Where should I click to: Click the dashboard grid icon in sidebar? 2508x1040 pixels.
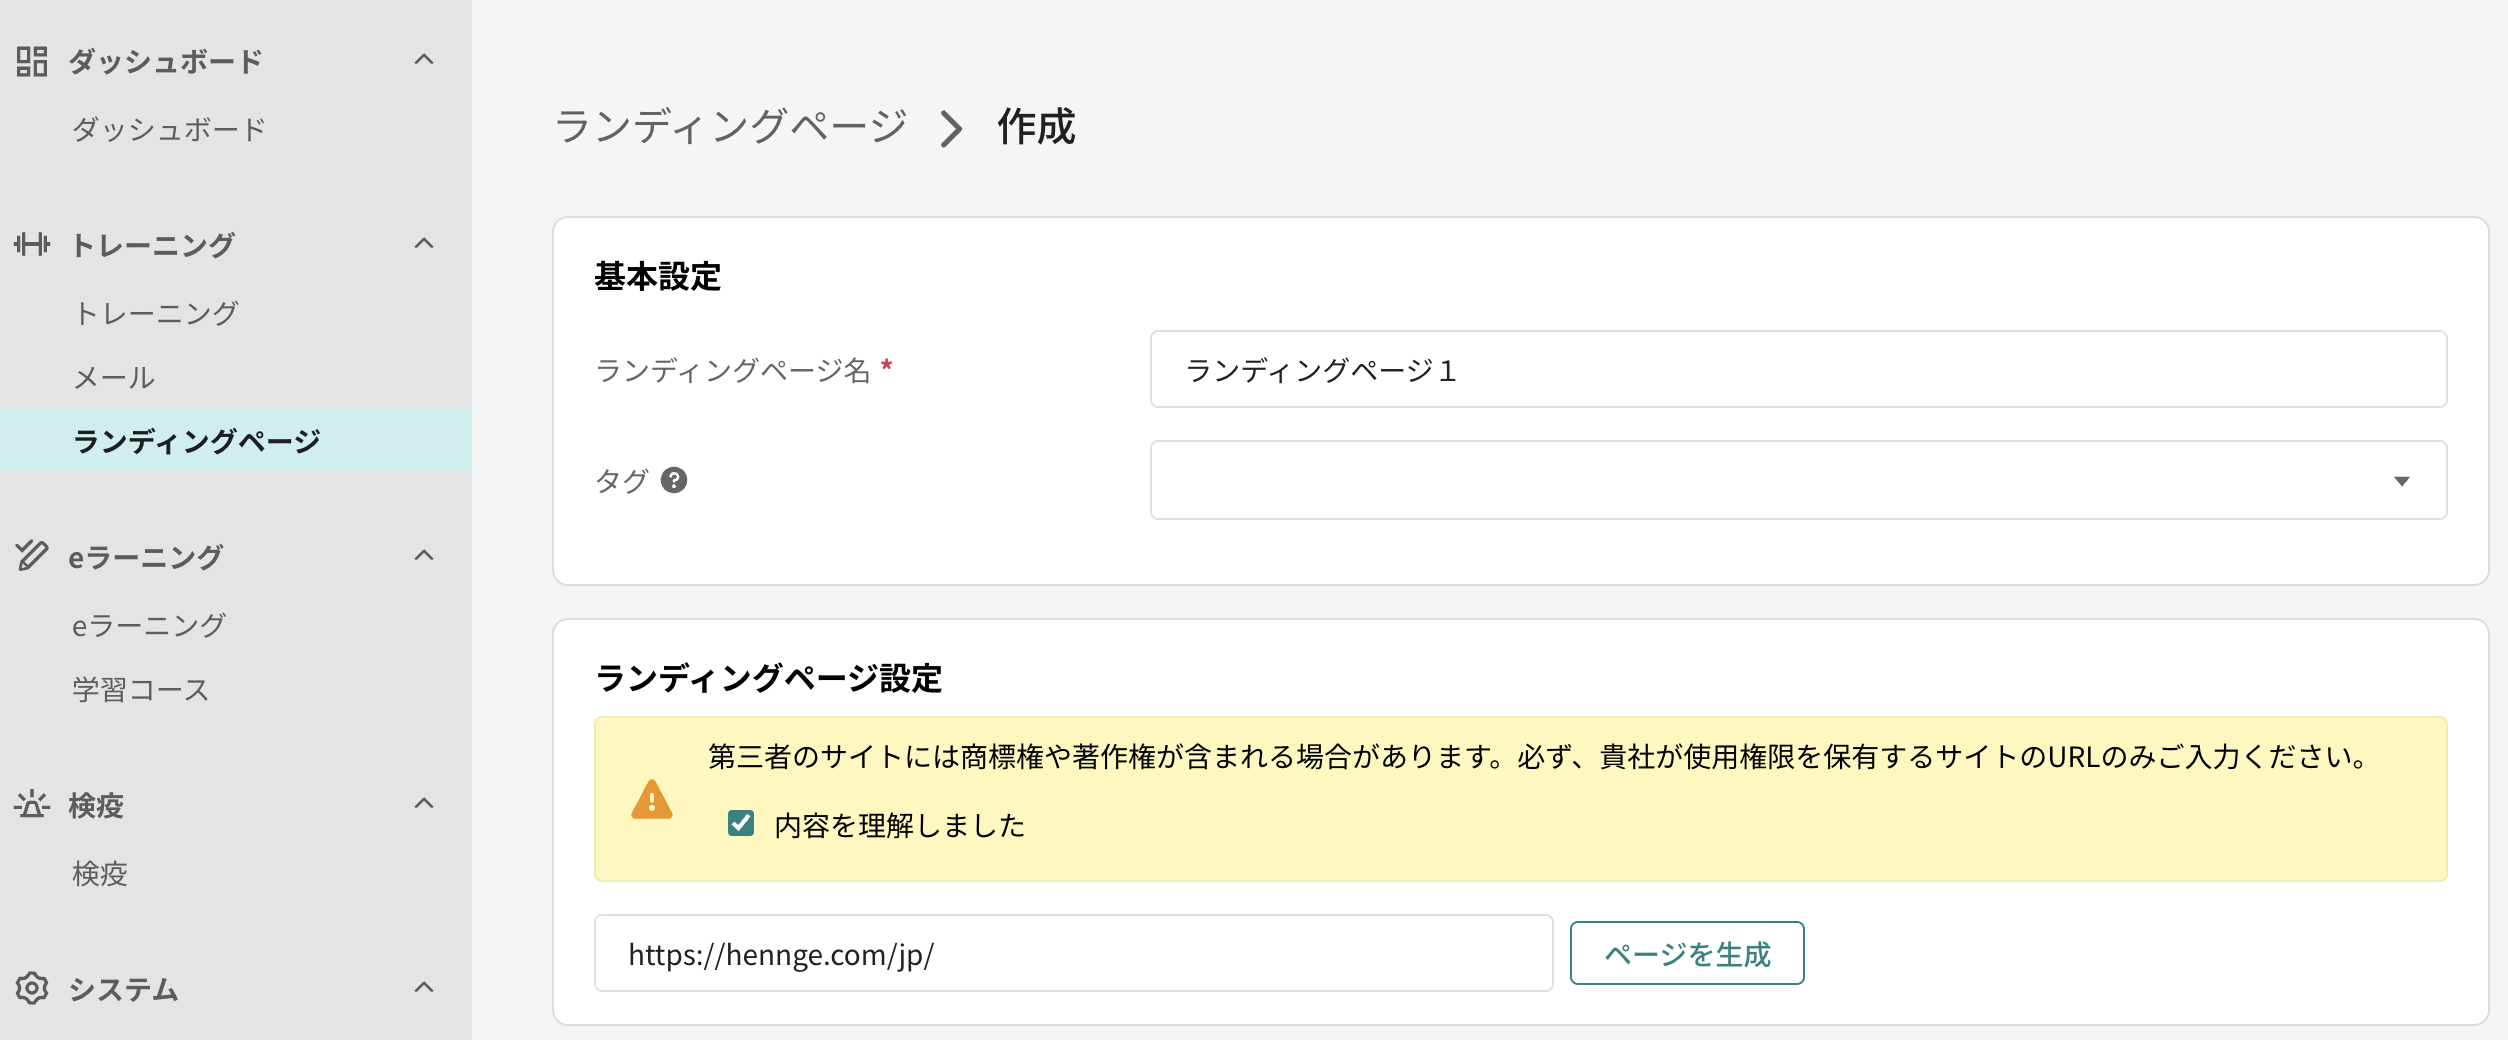point(32,61)
